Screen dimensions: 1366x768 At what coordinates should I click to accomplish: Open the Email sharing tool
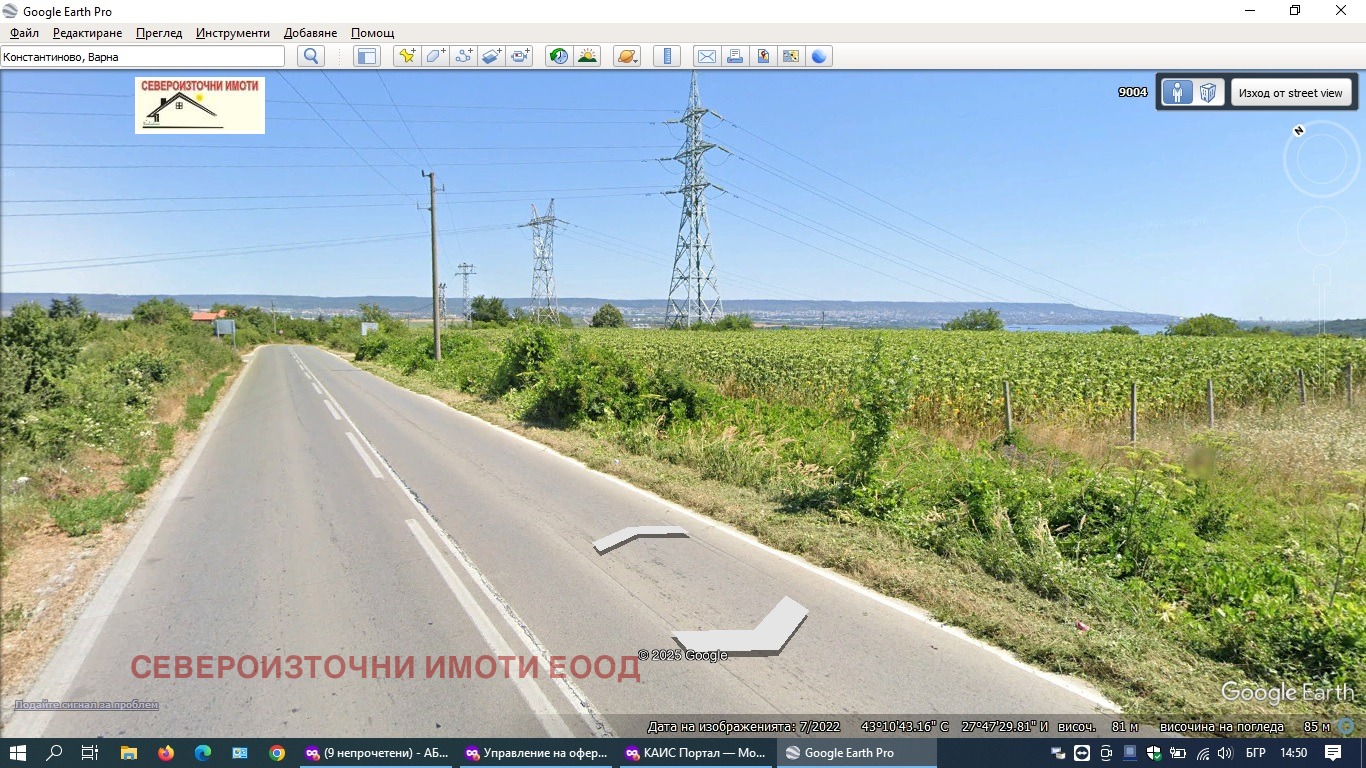click(x=706, y=56)
